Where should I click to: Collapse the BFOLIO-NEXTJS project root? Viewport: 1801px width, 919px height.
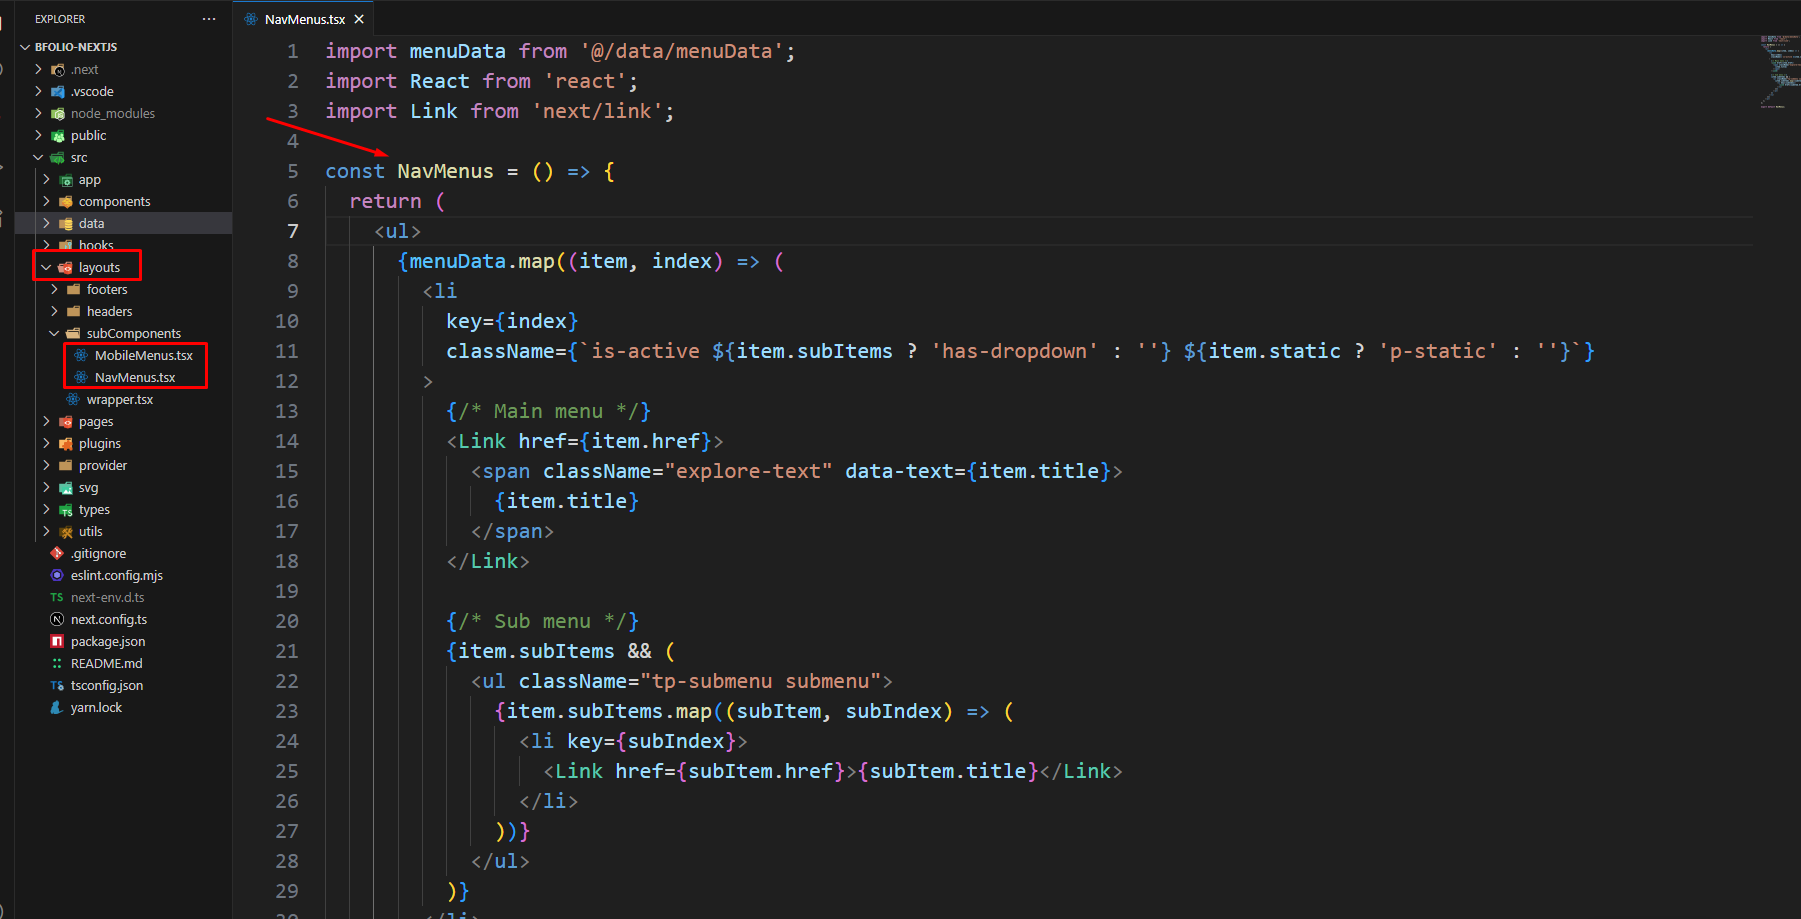(25, 47)
